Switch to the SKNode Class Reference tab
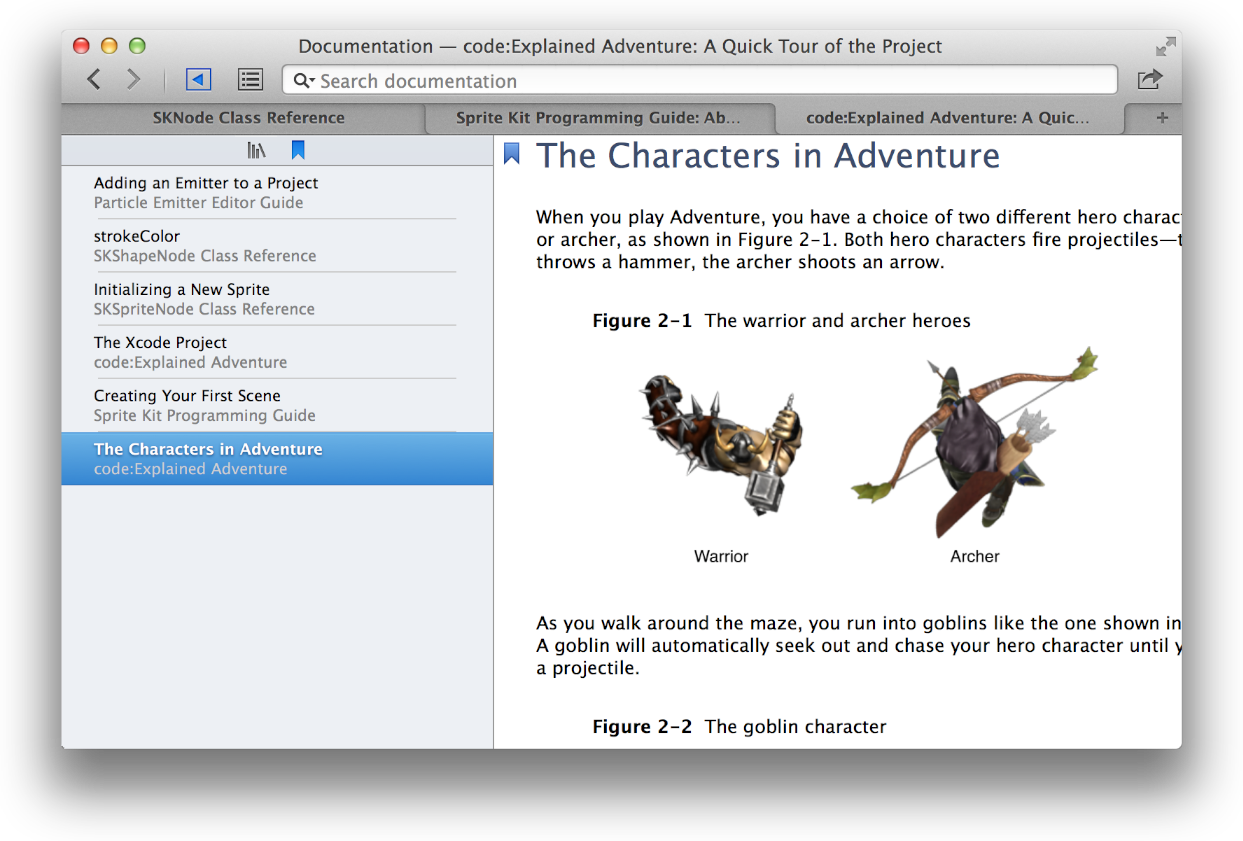This screenshot has height=841, width=1243. click(x=247, y=117)
